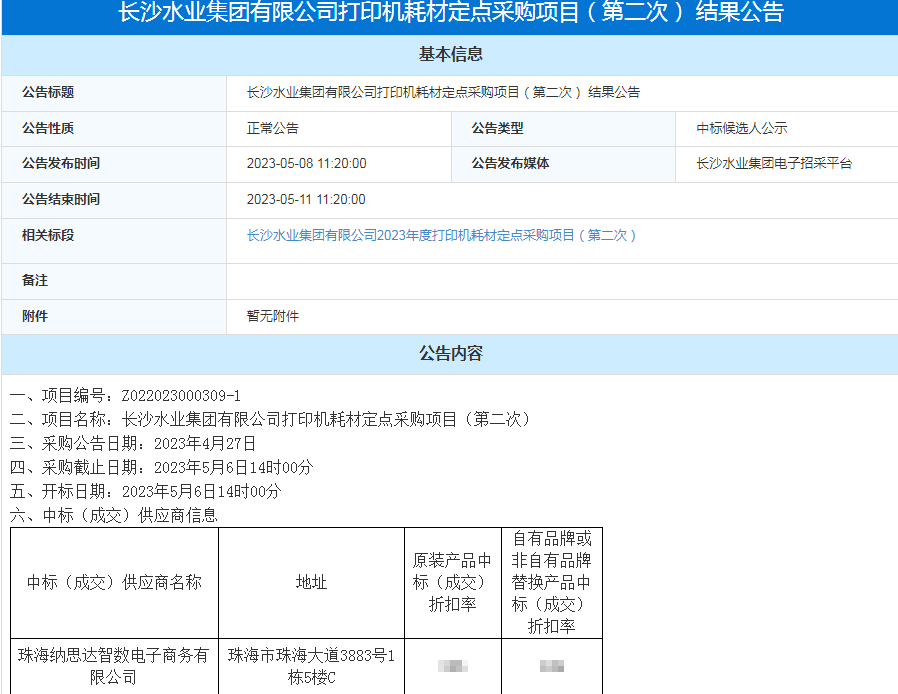Screen dimensions: 898x694
Task: Select the 长沙水业集团电子招采平台 value
Action: (774, 164)
